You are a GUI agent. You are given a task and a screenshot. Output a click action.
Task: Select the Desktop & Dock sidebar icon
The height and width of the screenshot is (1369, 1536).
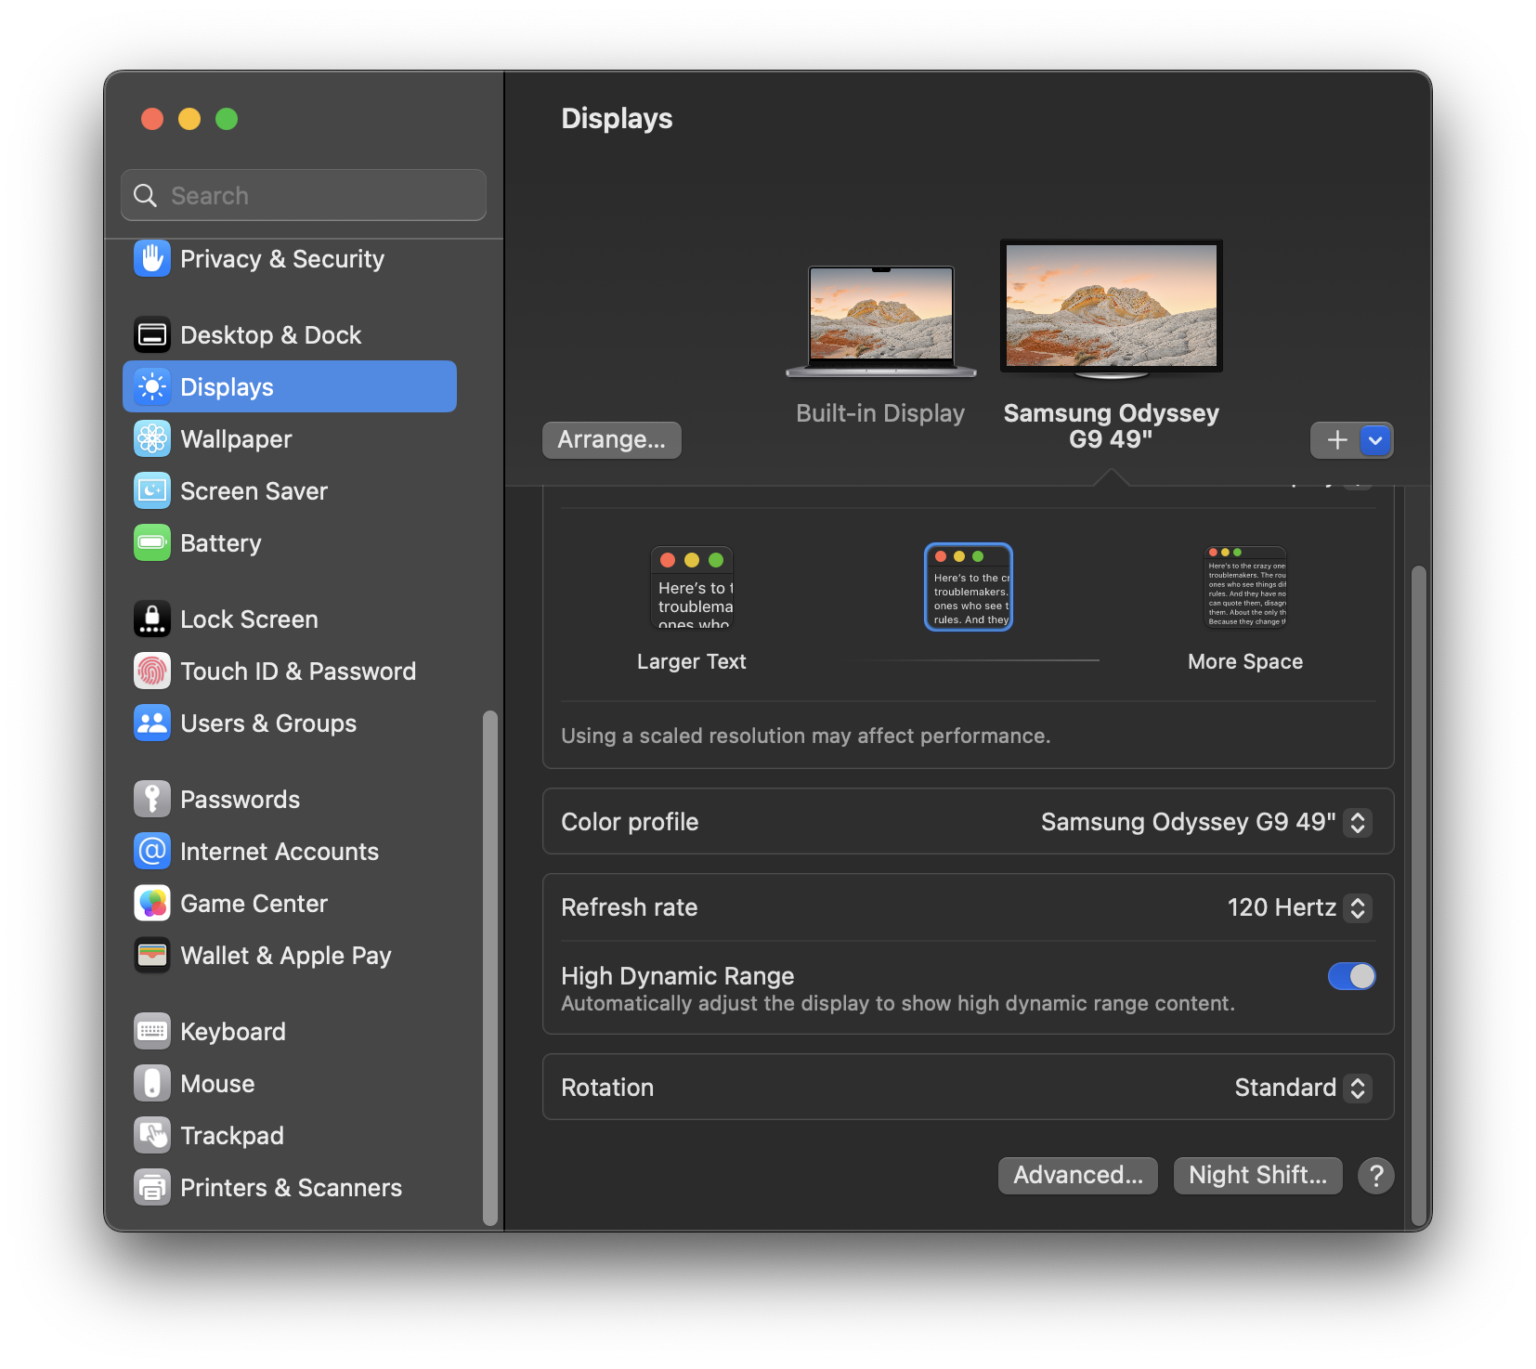point(152,335)
